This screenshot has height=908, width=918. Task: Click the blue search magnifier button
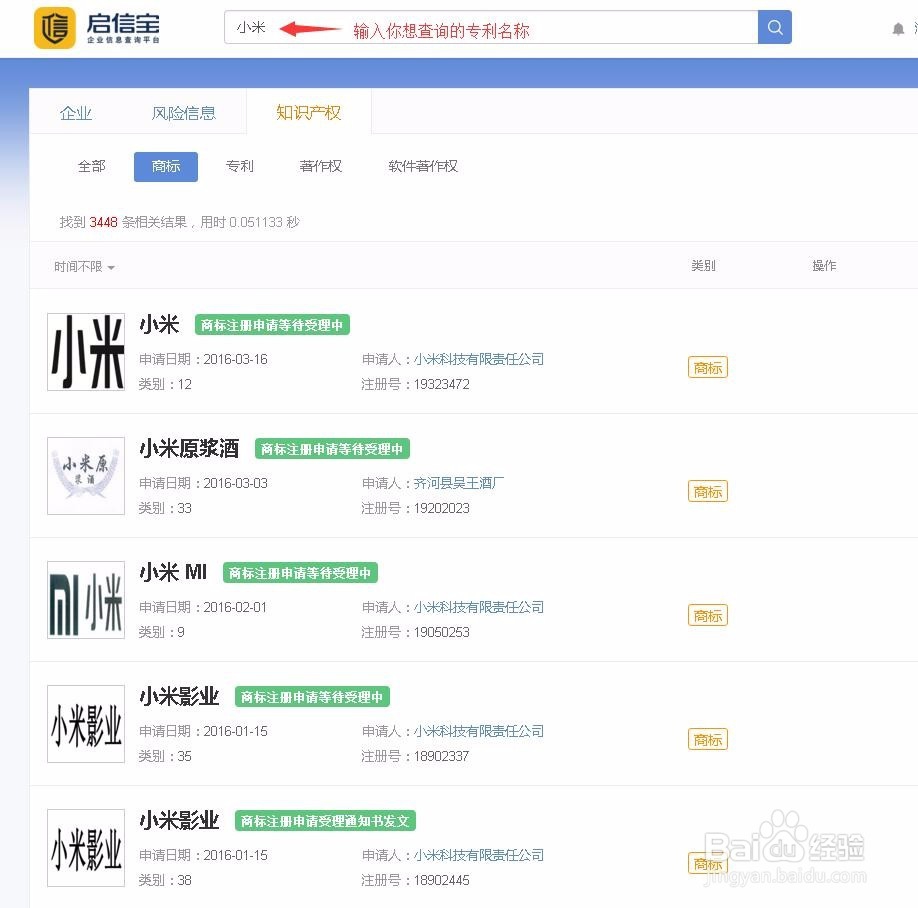[x=775, y=27]
